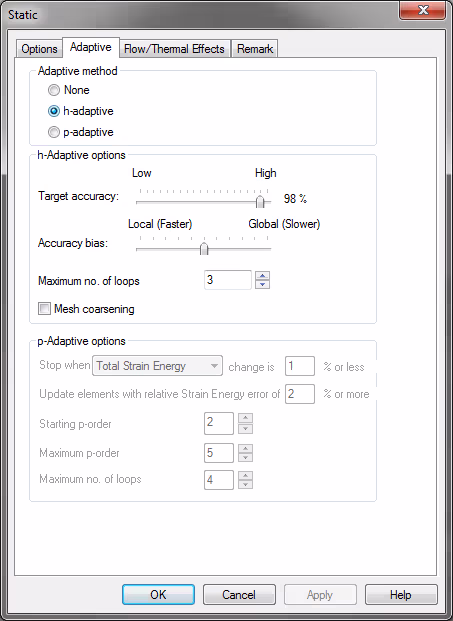Open the Flow/Thermal Effects tab
The image size is (453, 621).
coord(174,49)
